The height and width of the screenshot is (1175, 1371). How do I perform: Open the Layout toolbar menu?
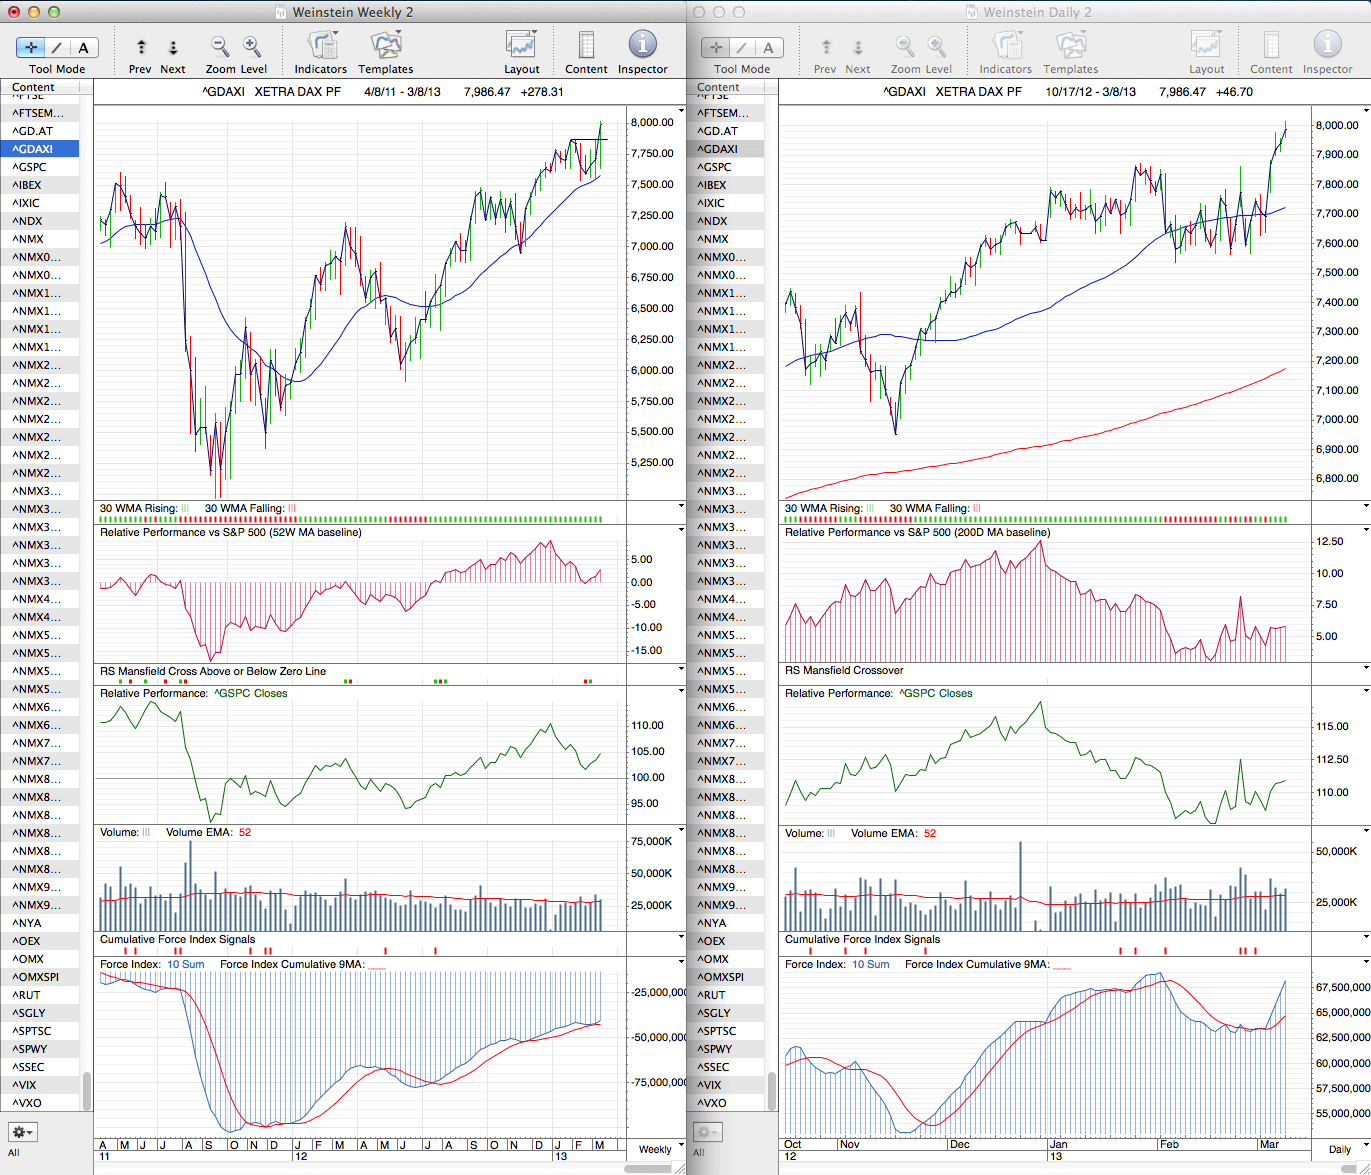[521, 46]
